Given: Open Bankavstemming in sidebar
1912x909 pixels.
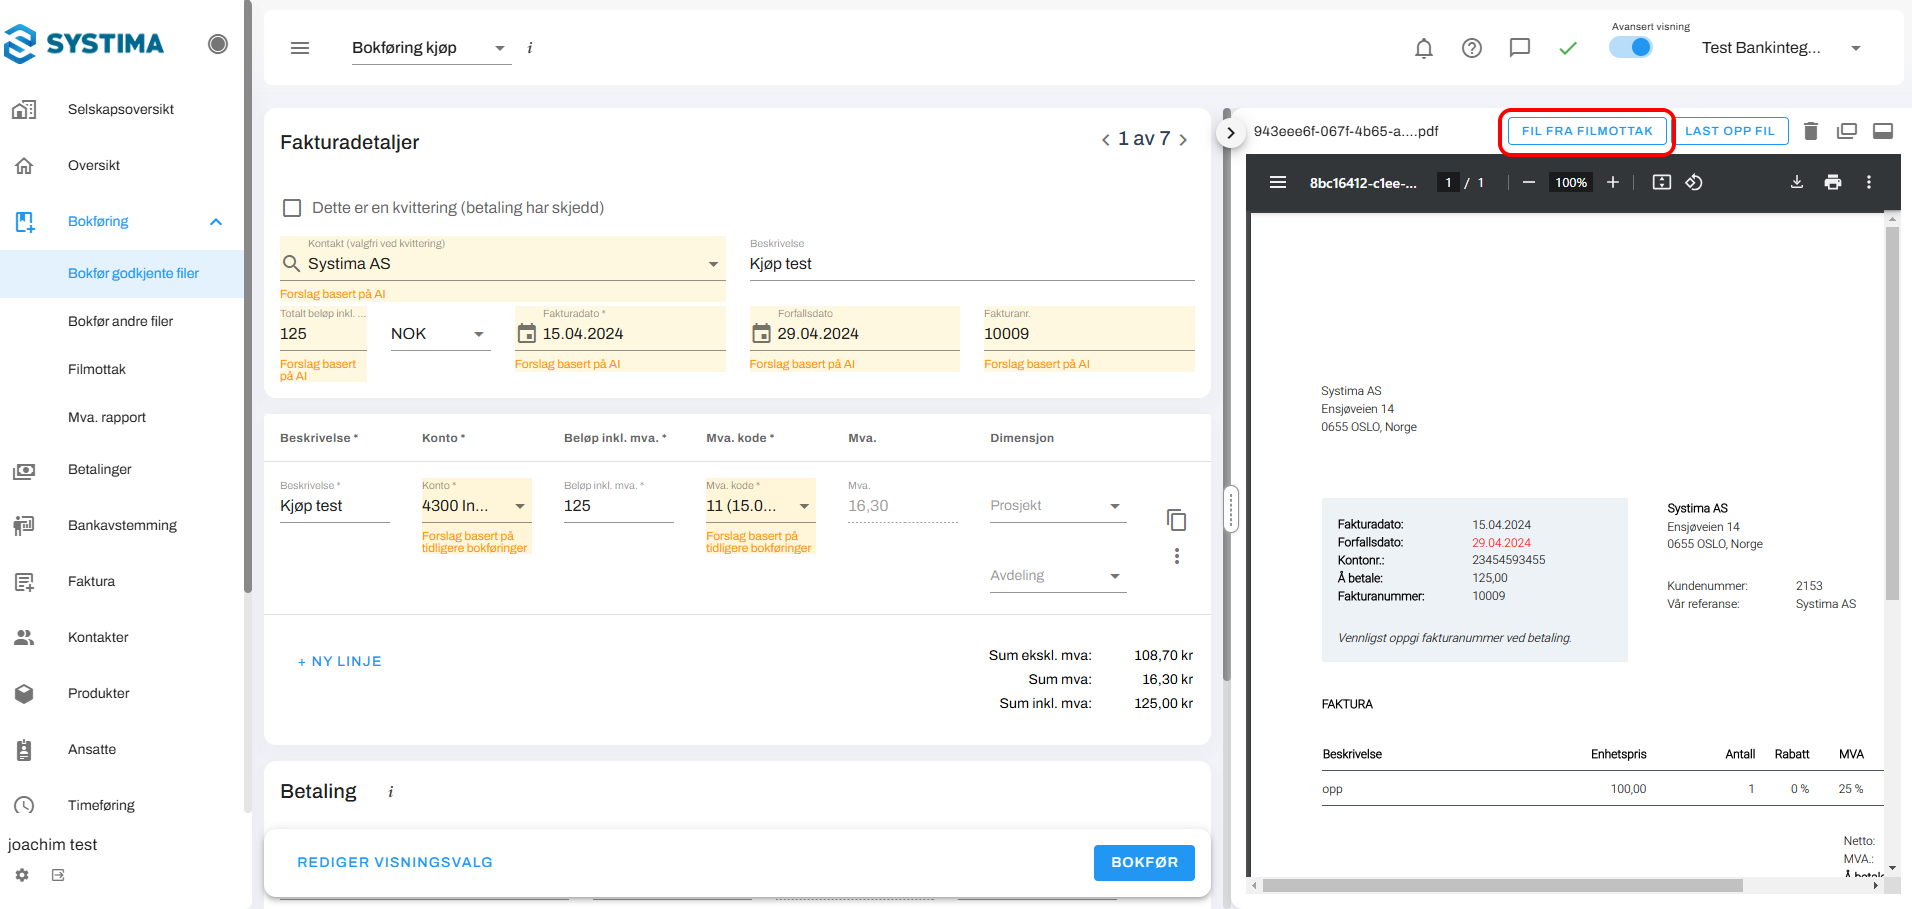Looking at the screenshot, I should [x=122, y=526].
